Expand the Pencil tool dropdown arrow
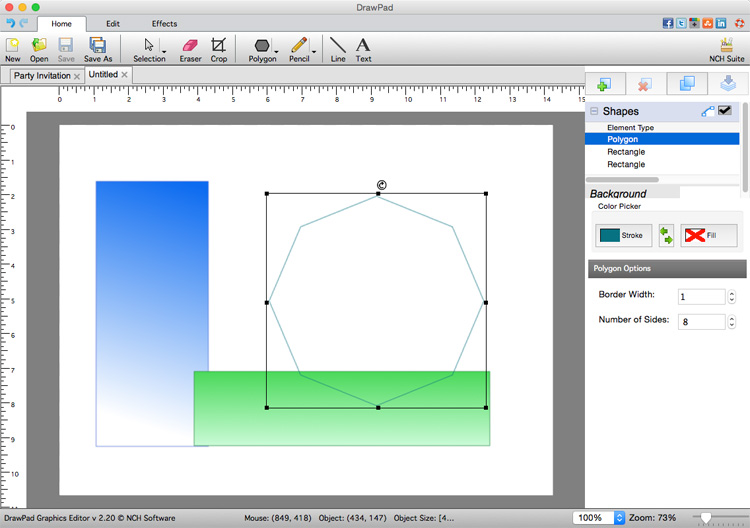This screenshot has width=750, height=528. pos(314,50)
